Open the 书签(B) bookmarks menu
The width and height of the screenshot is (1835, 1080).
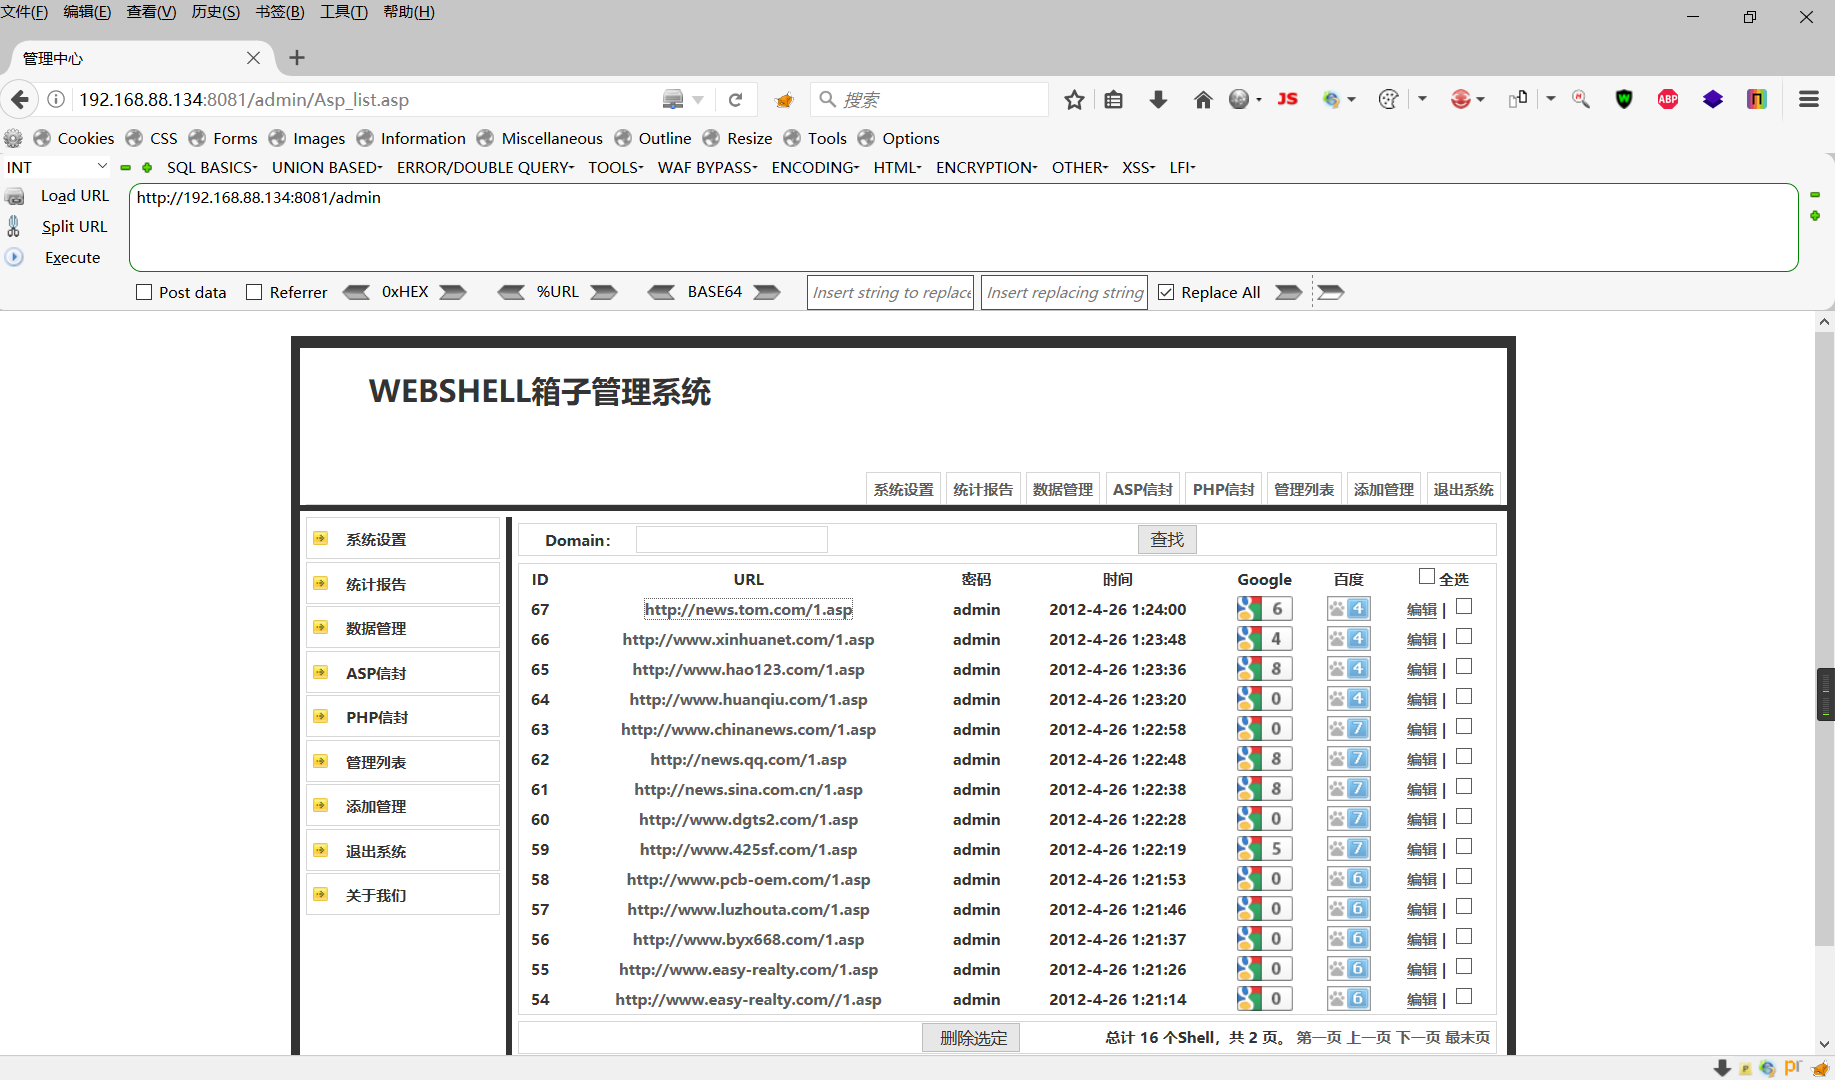(x=280, y=12)
